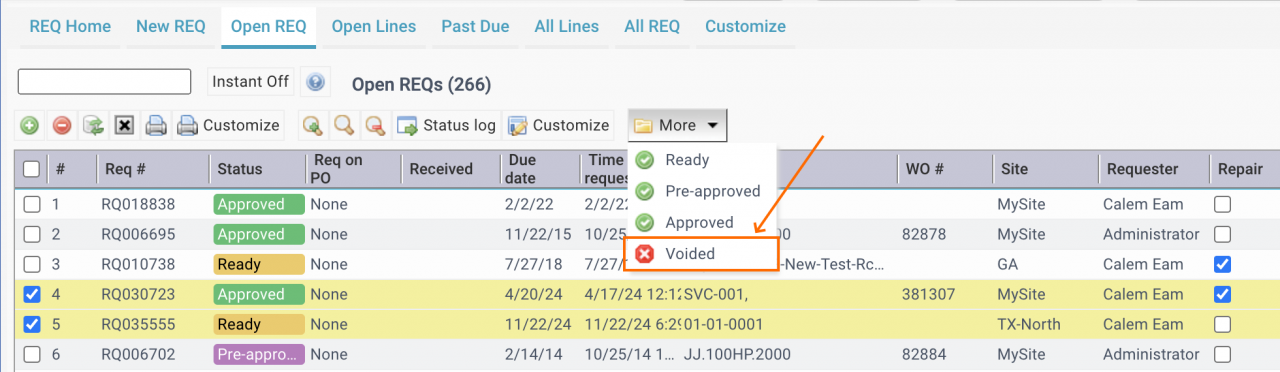Image resolution: width=1280 pixels, height=372 pixels.
Task: Click the Pre-approved status badge of RQ006702
Action: [258, 354]
